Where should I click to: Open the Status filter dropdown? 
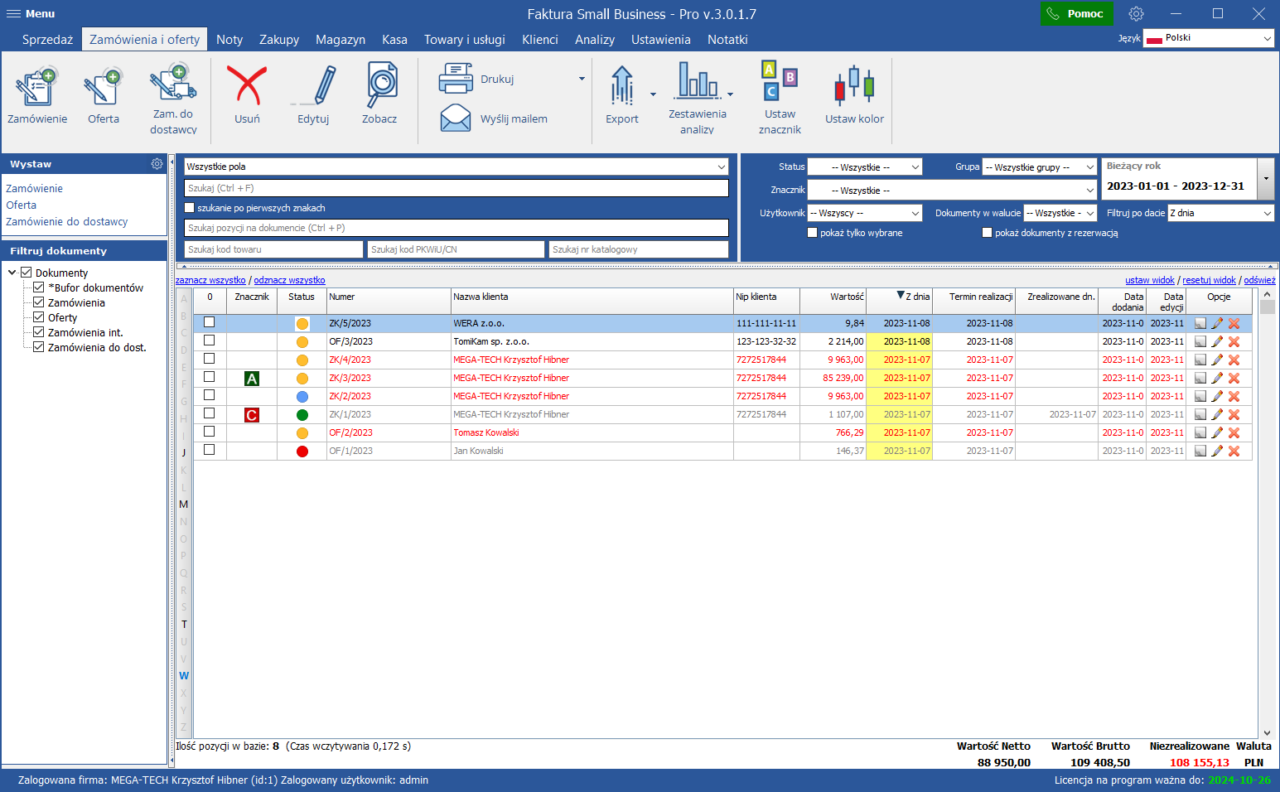864,167
